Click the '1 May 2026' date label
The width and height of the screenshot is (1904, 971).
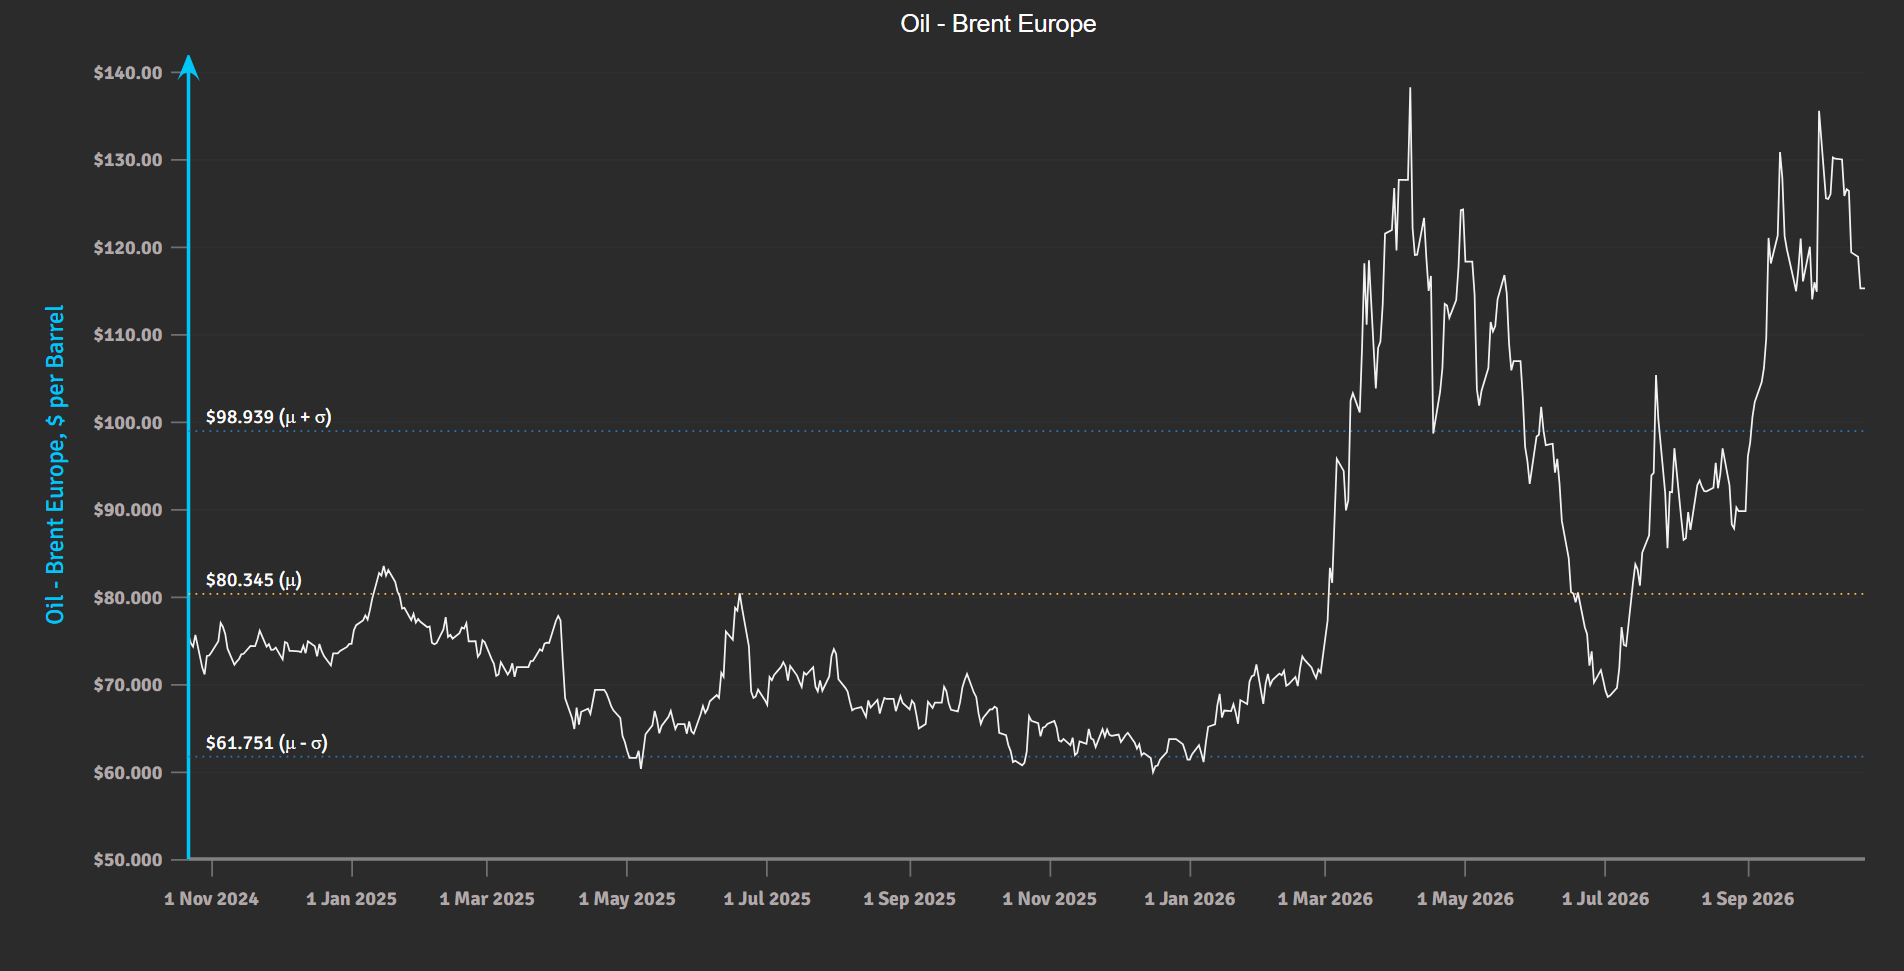[1465, 899]
